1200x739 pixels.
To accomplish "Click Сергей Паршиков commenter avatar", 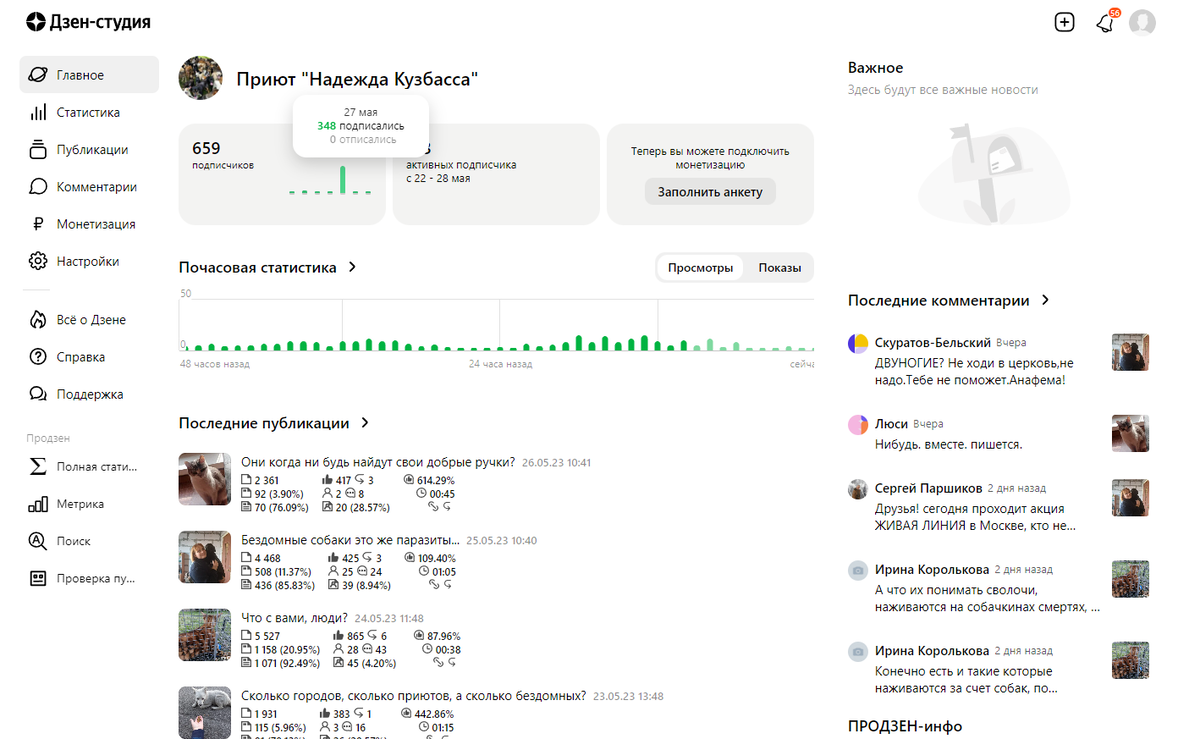I will (857, 489).
